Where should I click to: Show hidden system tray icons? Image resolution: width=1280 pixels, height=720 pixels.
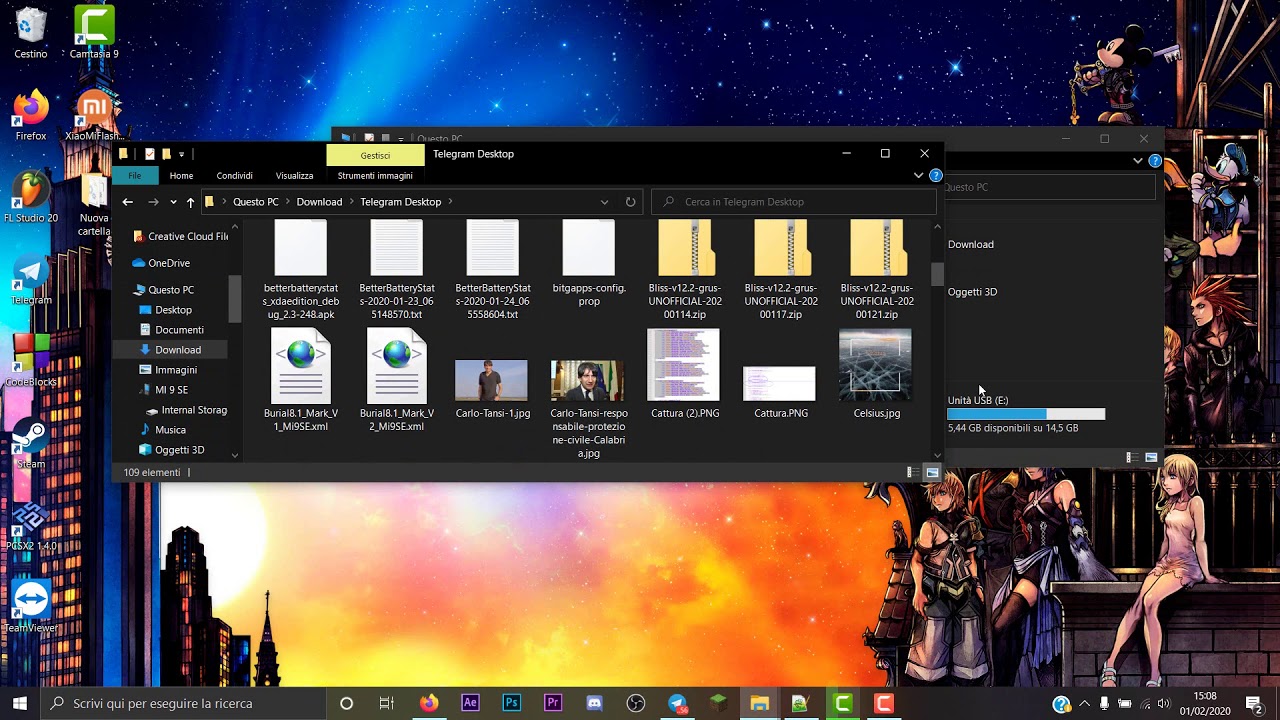click(1084, 703)
